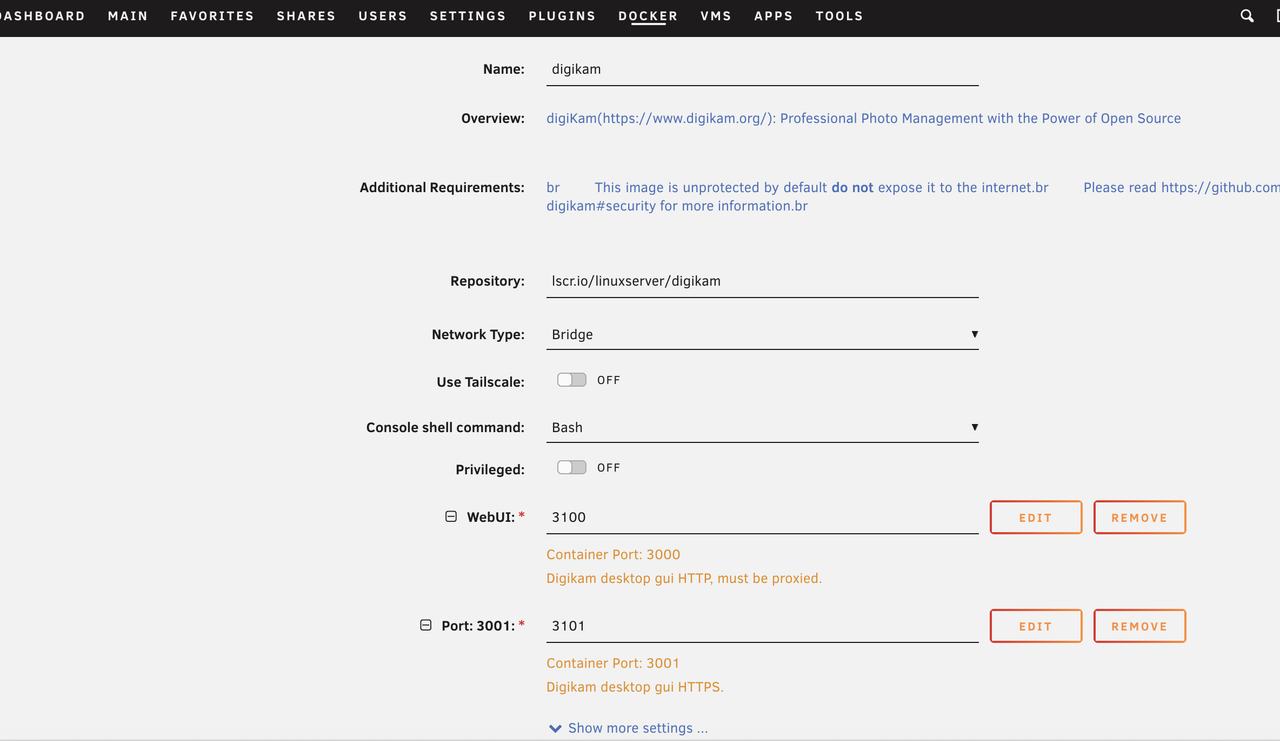Screen dimensions: 1280x741
Task: Go to Settings in the top menu
Action: (468, 16)
